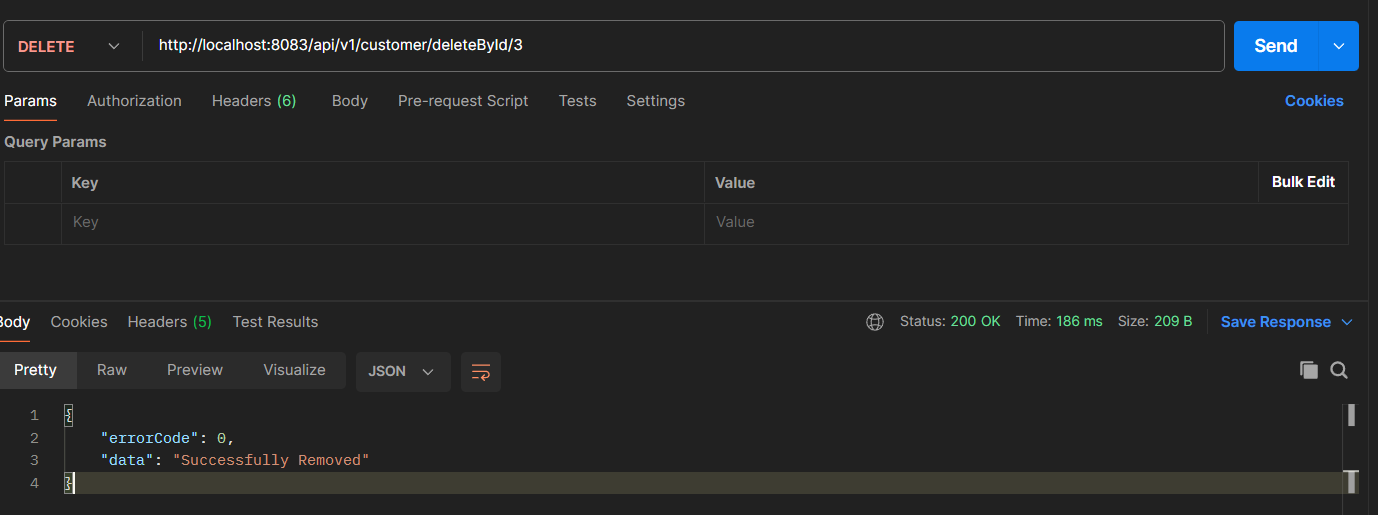Open the Pre-request Script tab
1378x515 pixels.
tap(463, 101)
